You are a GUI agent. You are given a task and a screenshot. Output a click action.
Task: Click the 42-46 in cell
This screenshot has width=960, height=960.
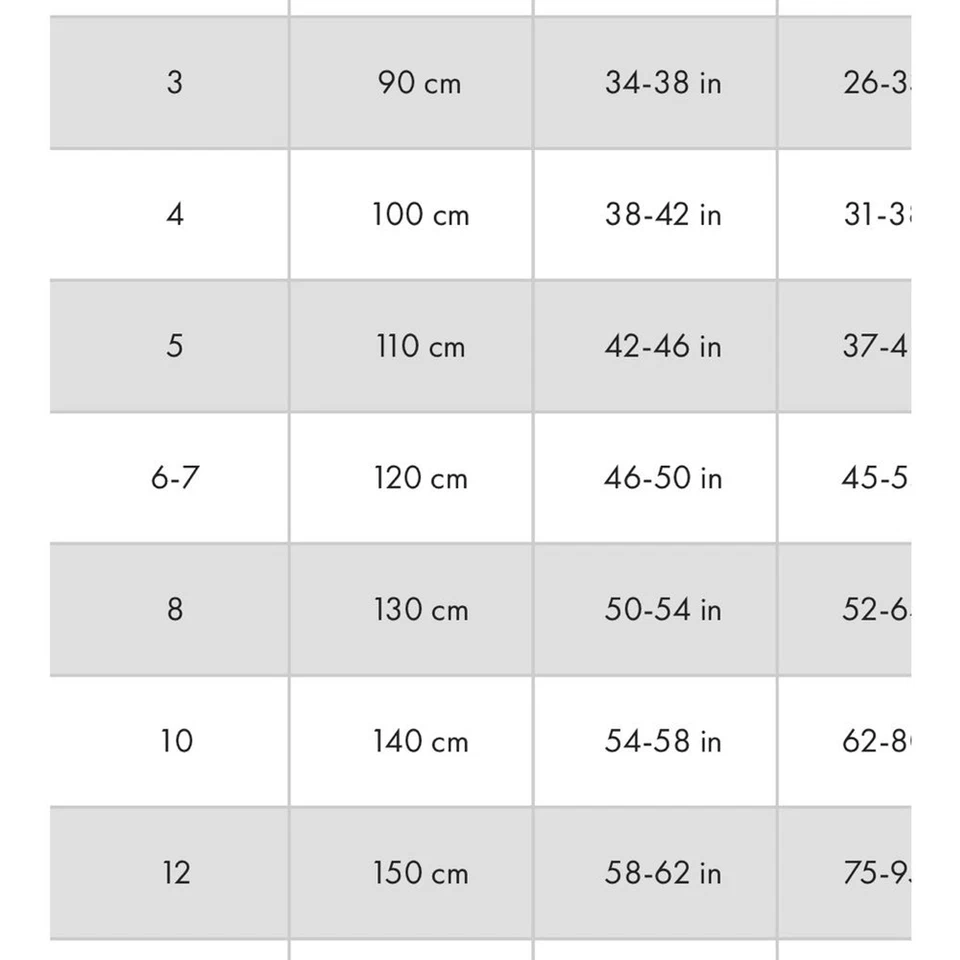click(x=662, y=346)
